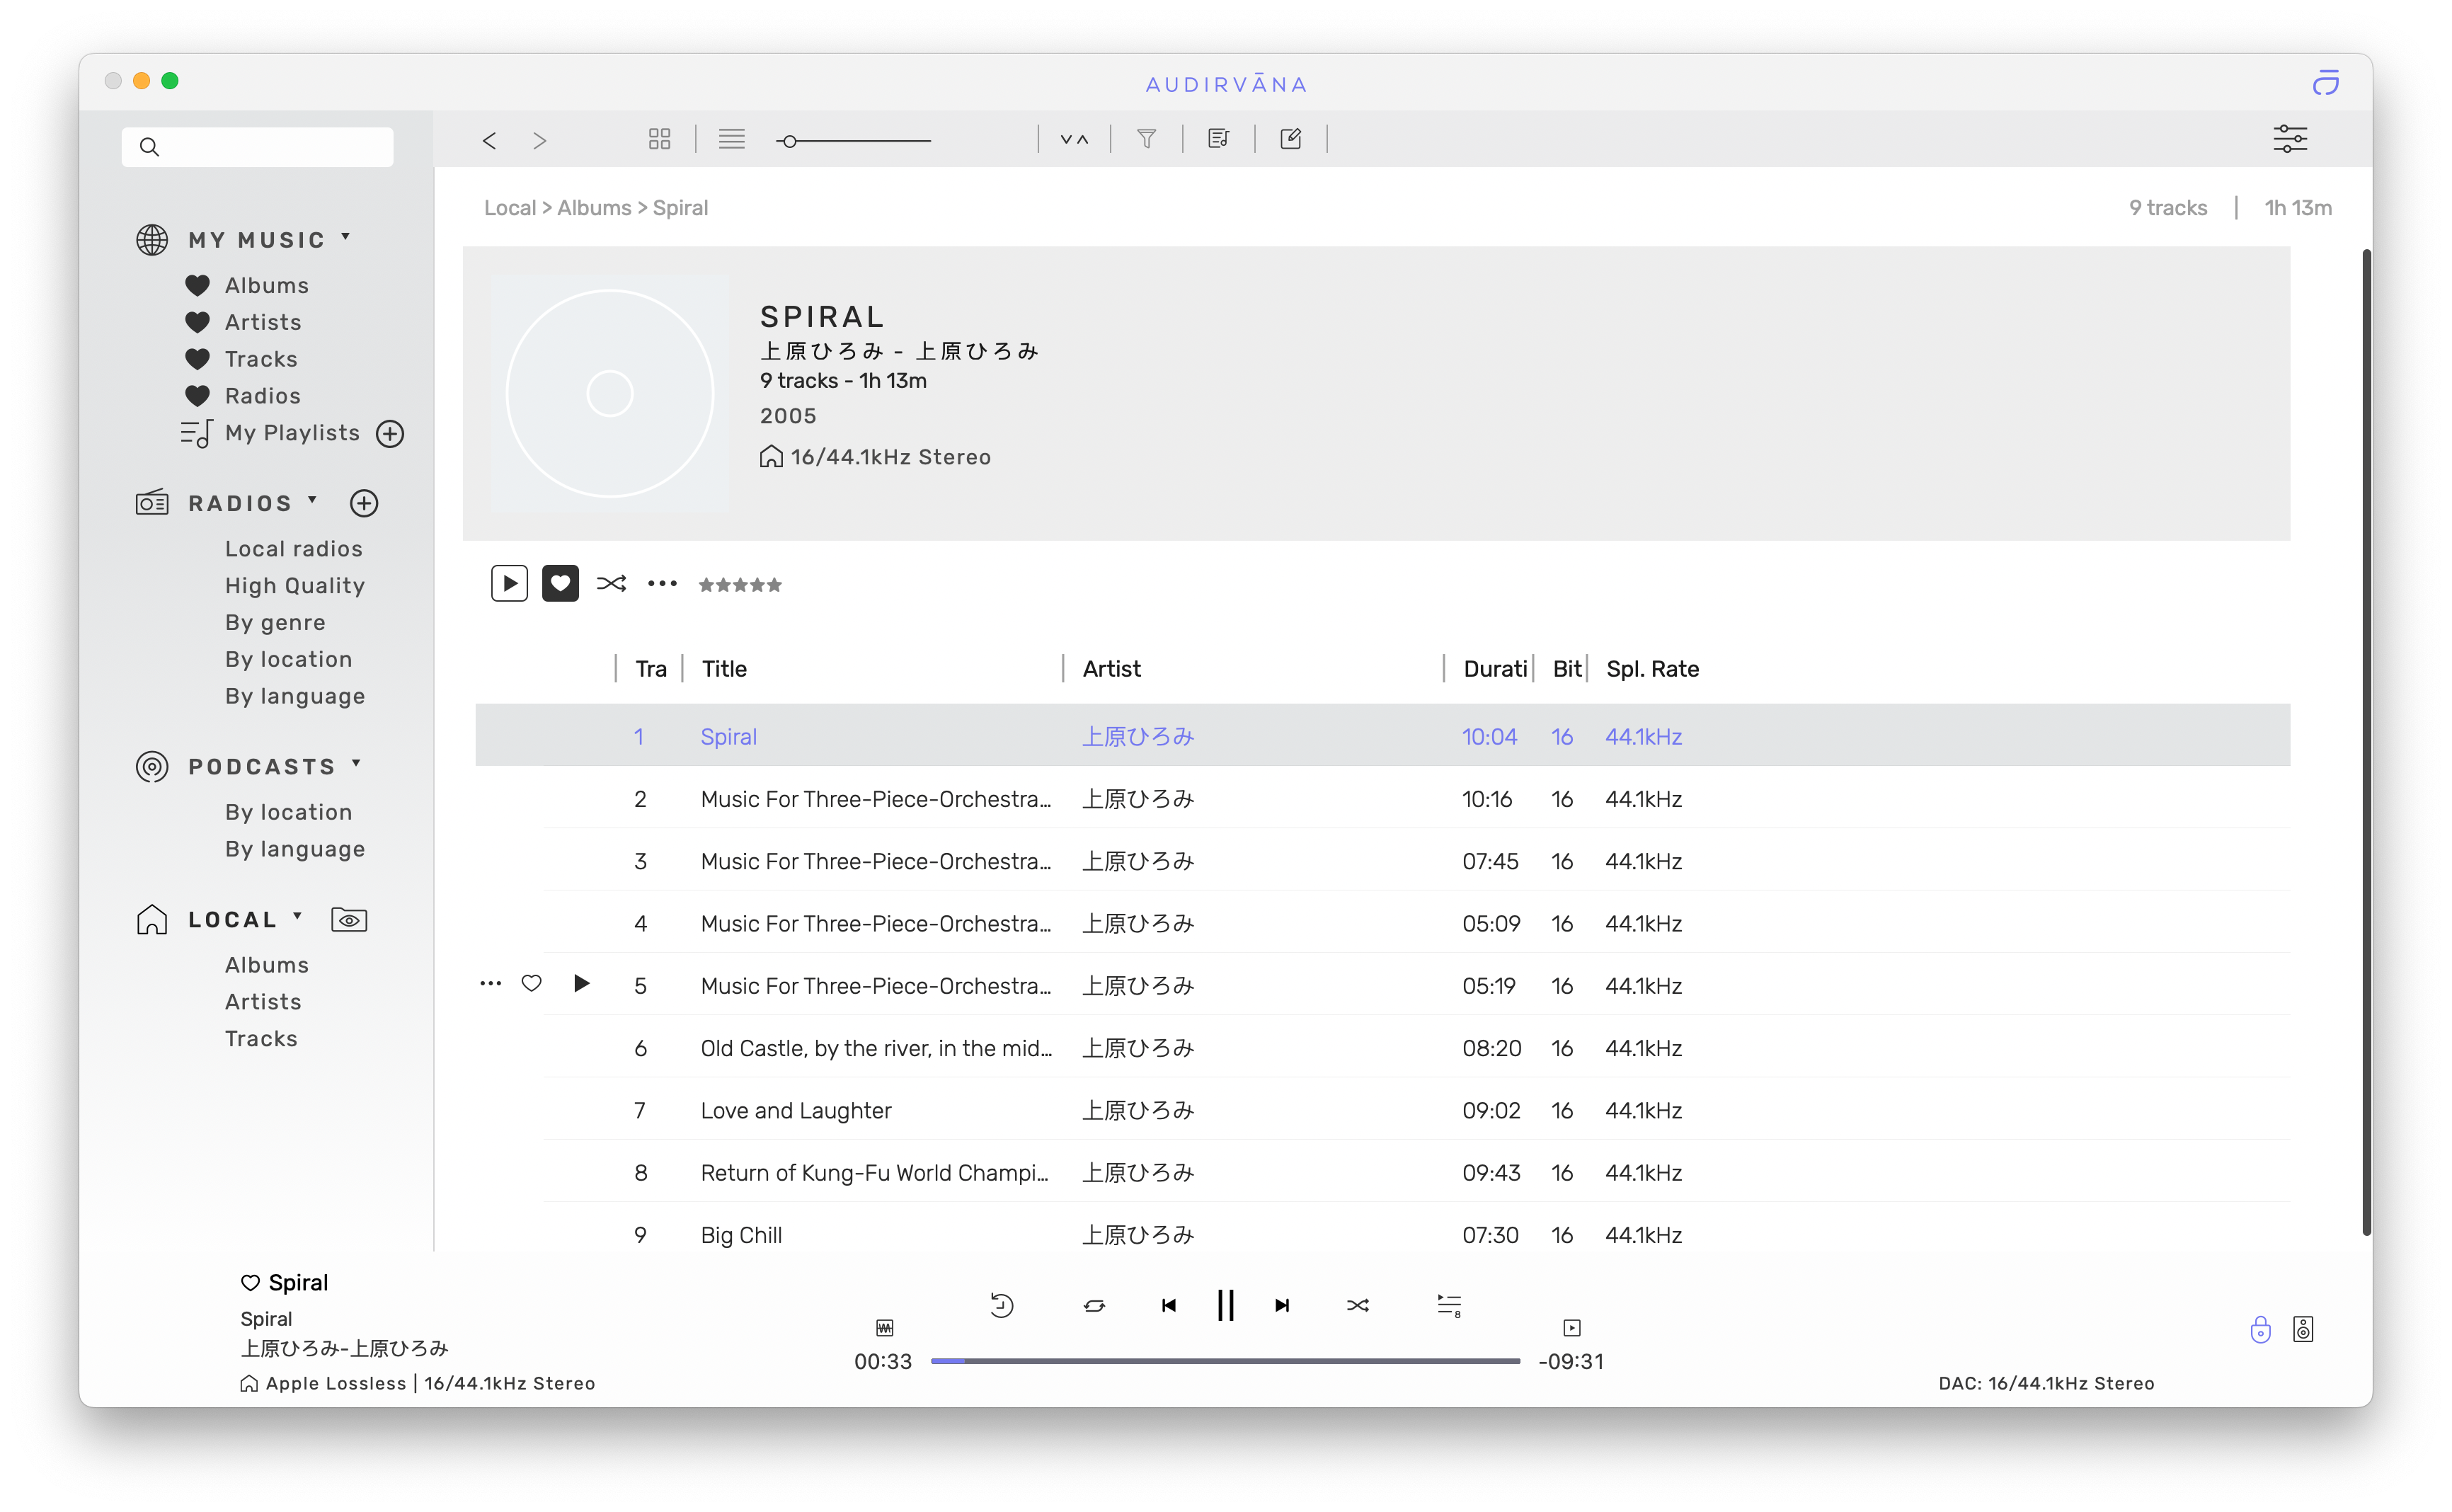
Task: Select track 7 Love and Laughter
Action: coord(1382,1110)
